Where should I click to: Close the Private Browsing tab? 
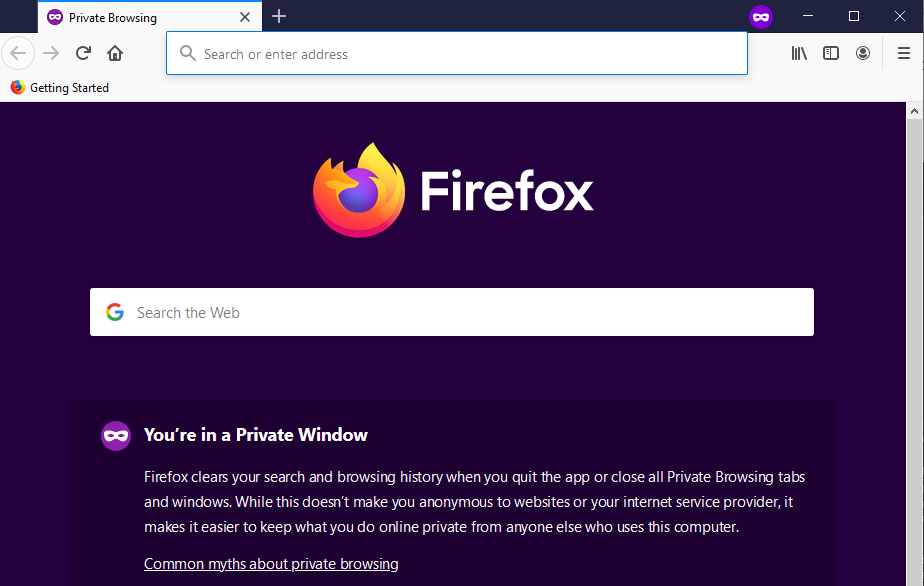coord(245,16)
